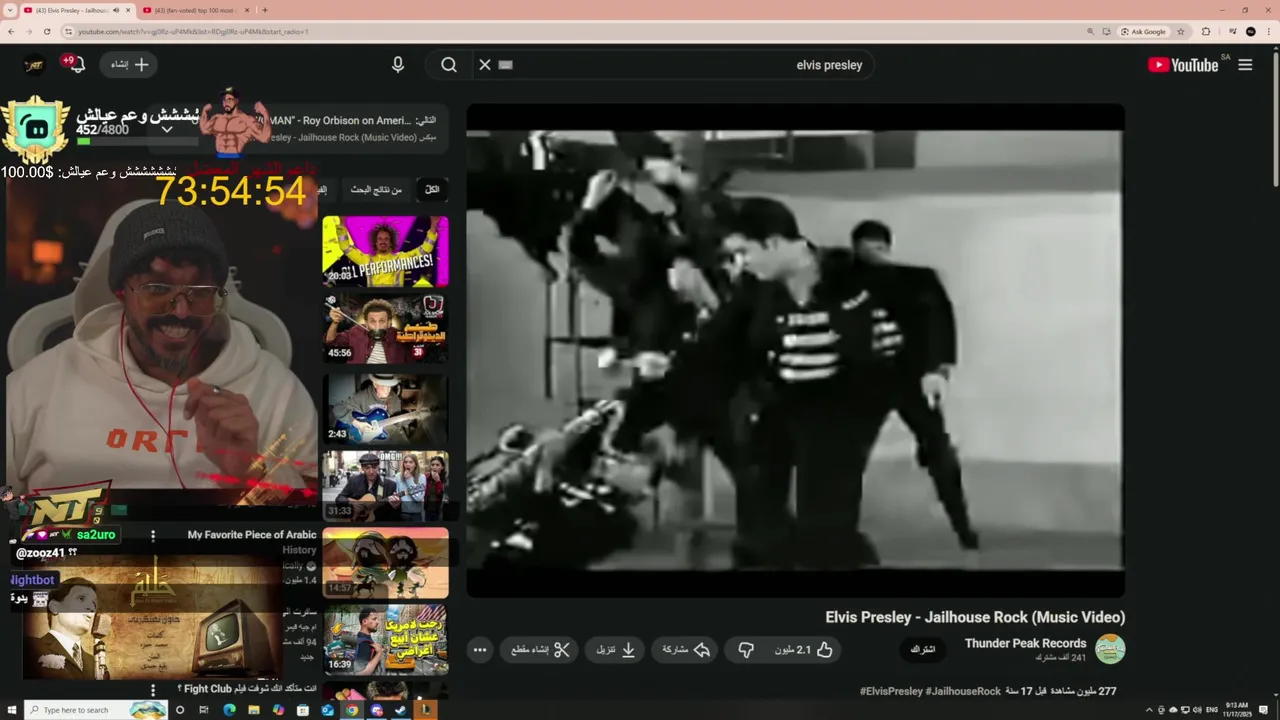Open the 31:33 street guitar thumbnail
Image resolution: width=1280 pixels, height=720 pixels.
click(385, 486)
